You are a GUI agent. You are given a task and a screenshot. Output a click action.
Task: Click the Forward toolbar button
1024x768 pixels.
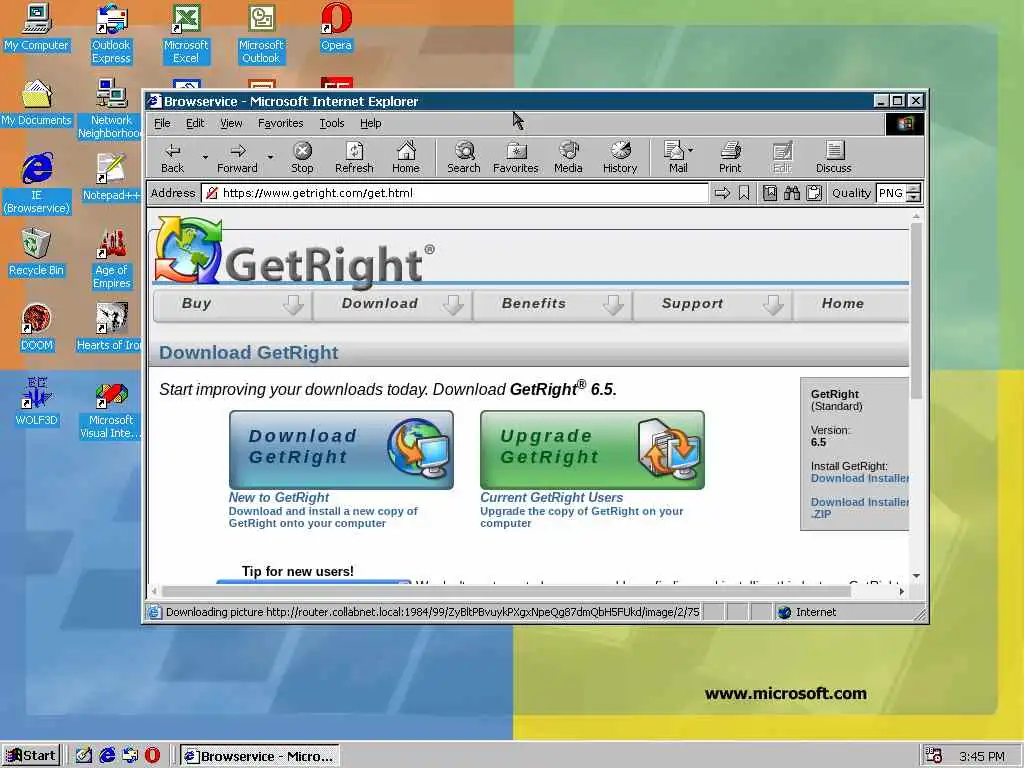point(237,158)
